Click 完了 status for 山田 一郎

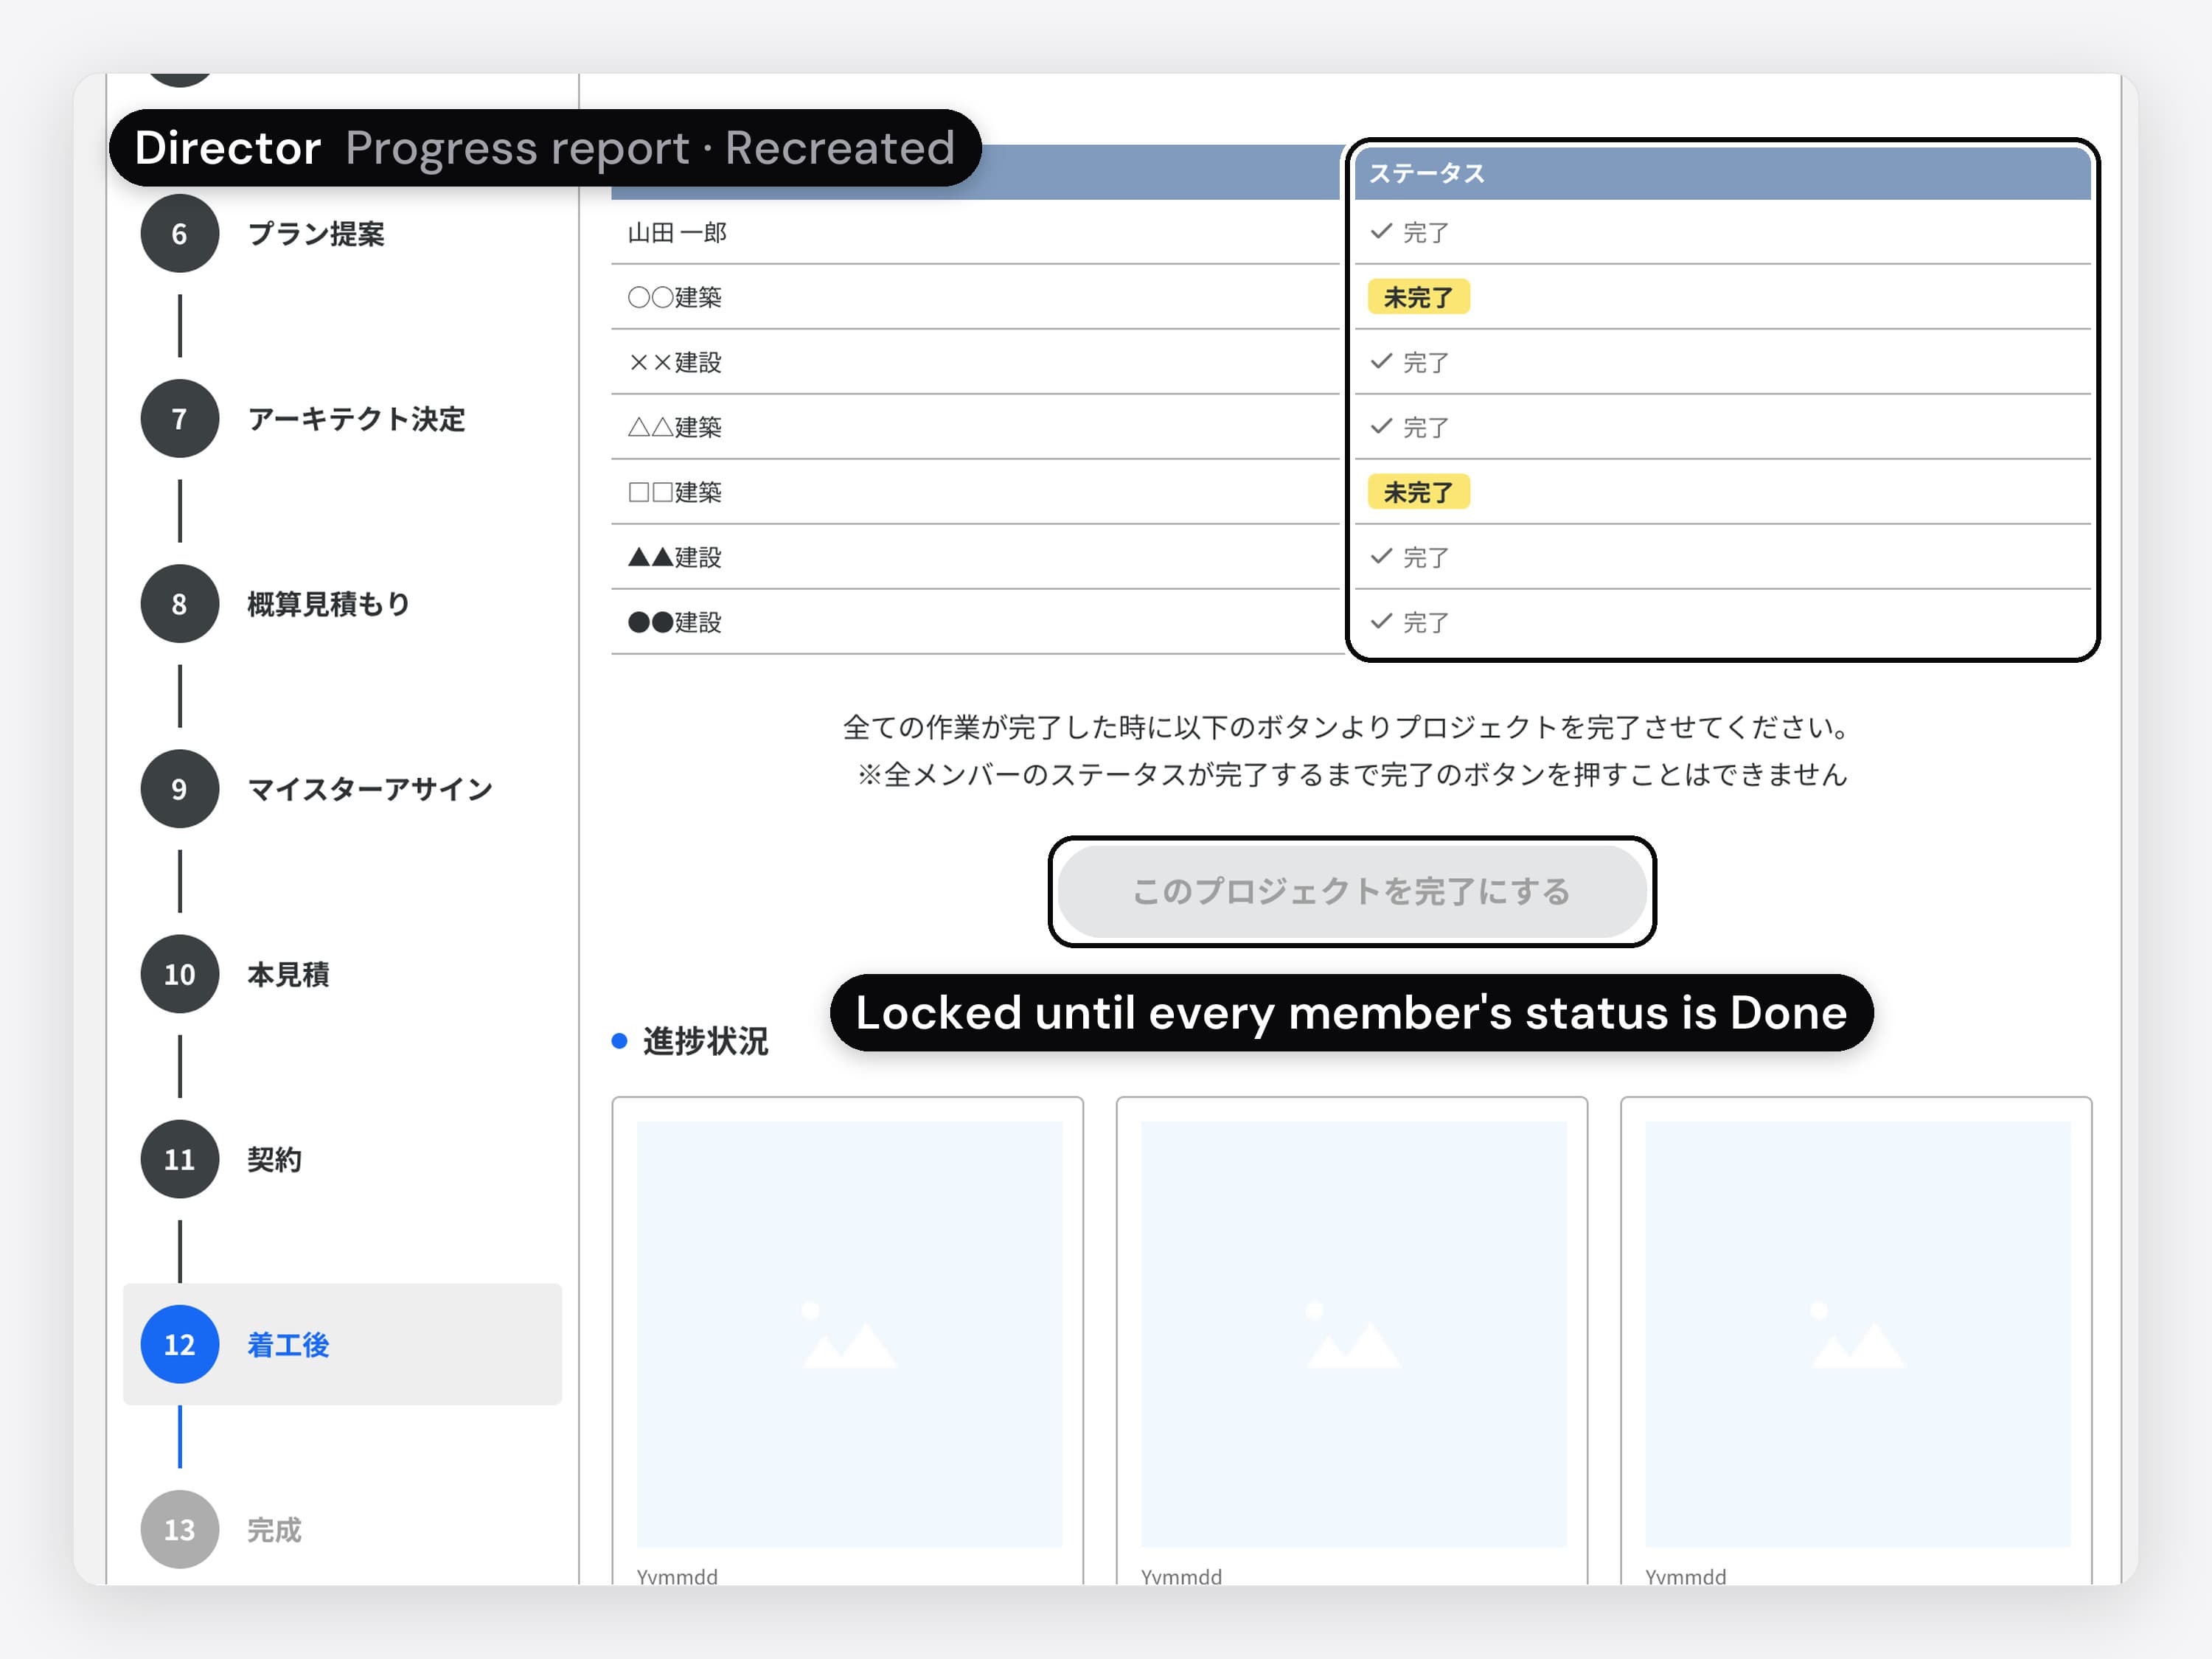coord(1410,232)
